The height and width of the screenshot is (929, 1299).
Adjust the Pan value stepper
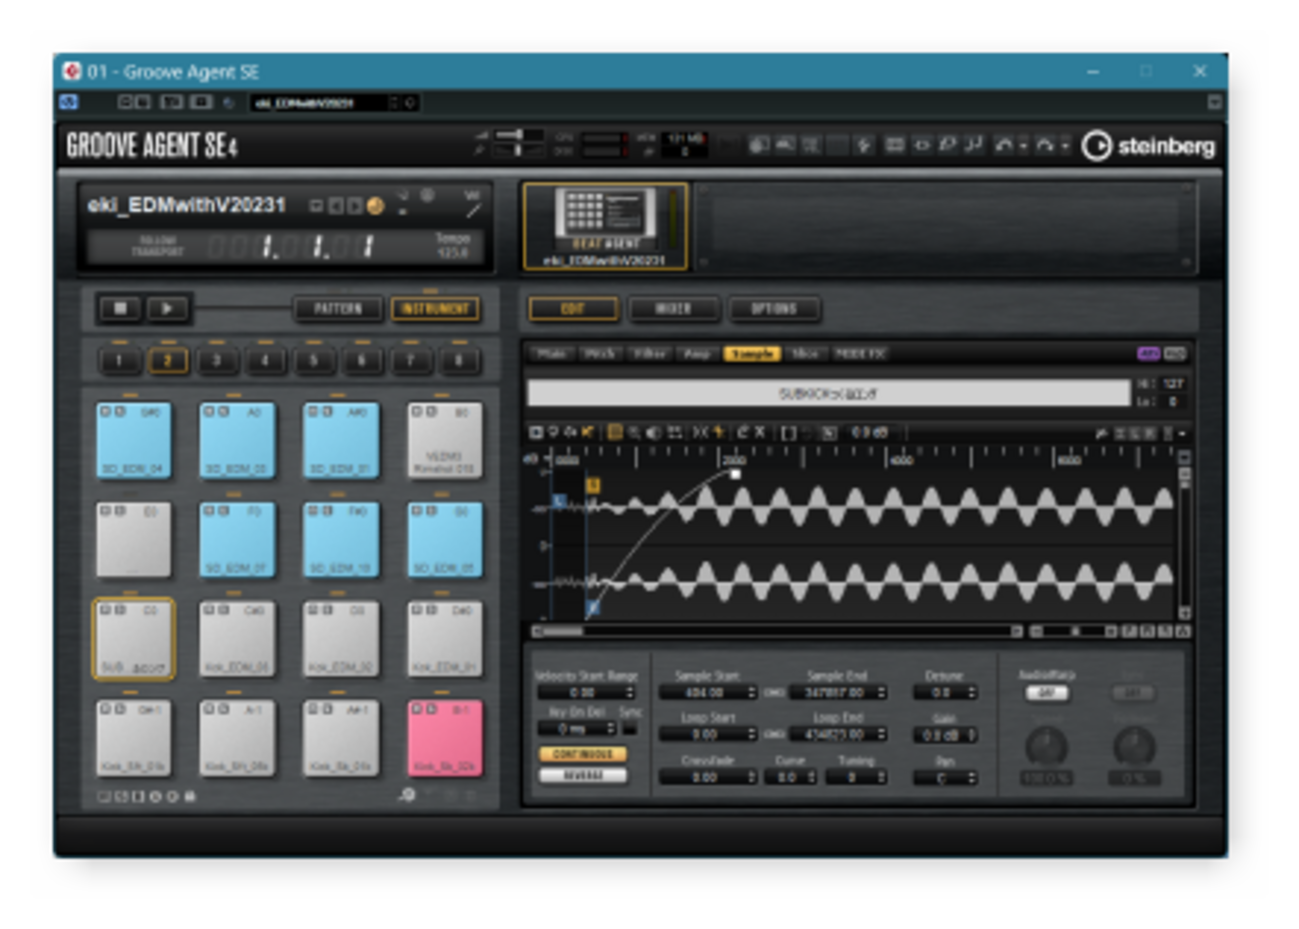click(945, 778)
